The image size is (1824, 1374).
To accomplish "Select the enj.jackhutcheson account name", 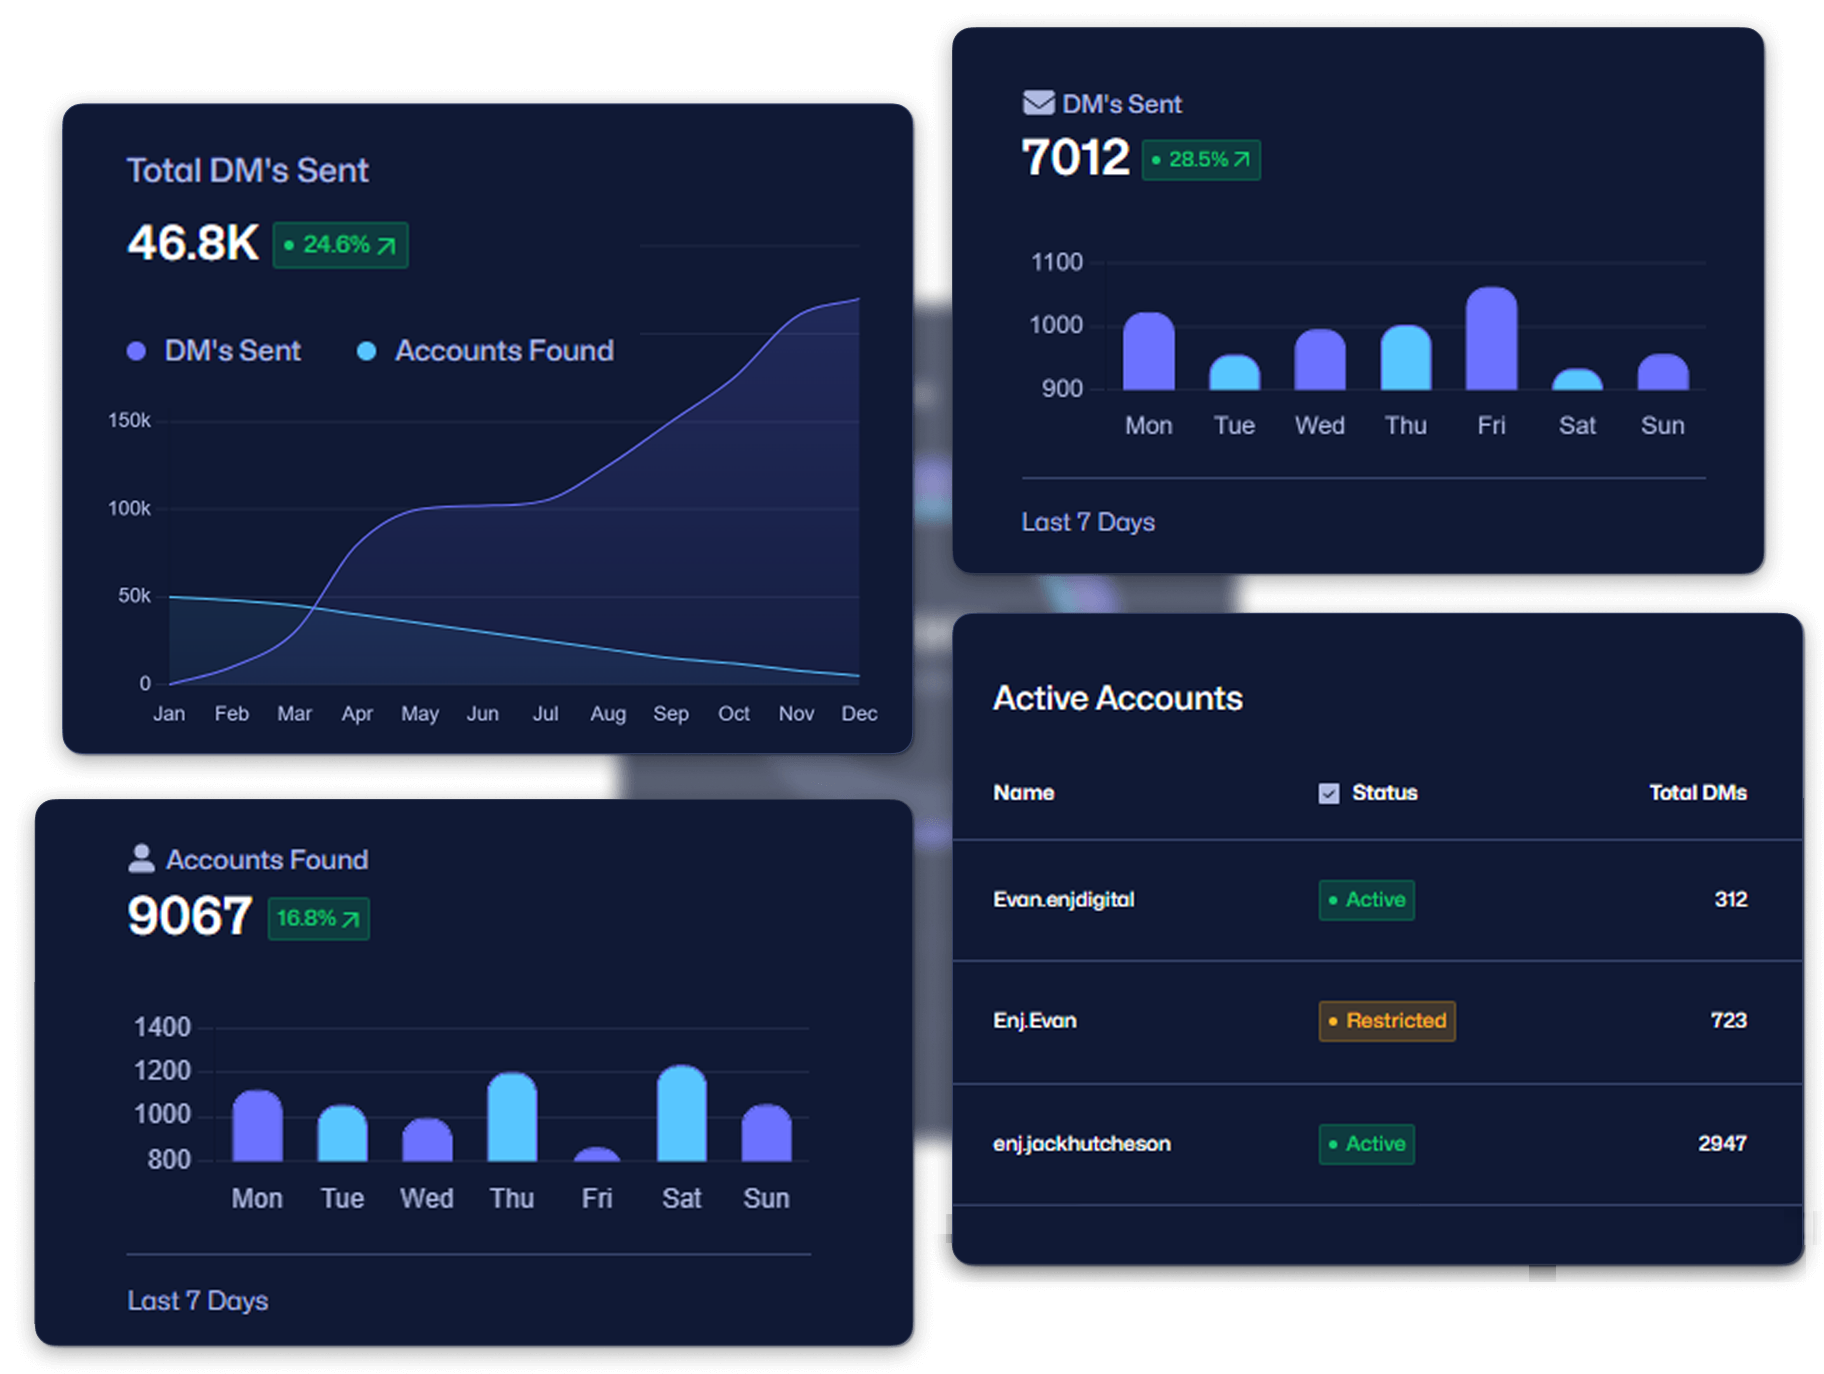I will (1081, 1144).
